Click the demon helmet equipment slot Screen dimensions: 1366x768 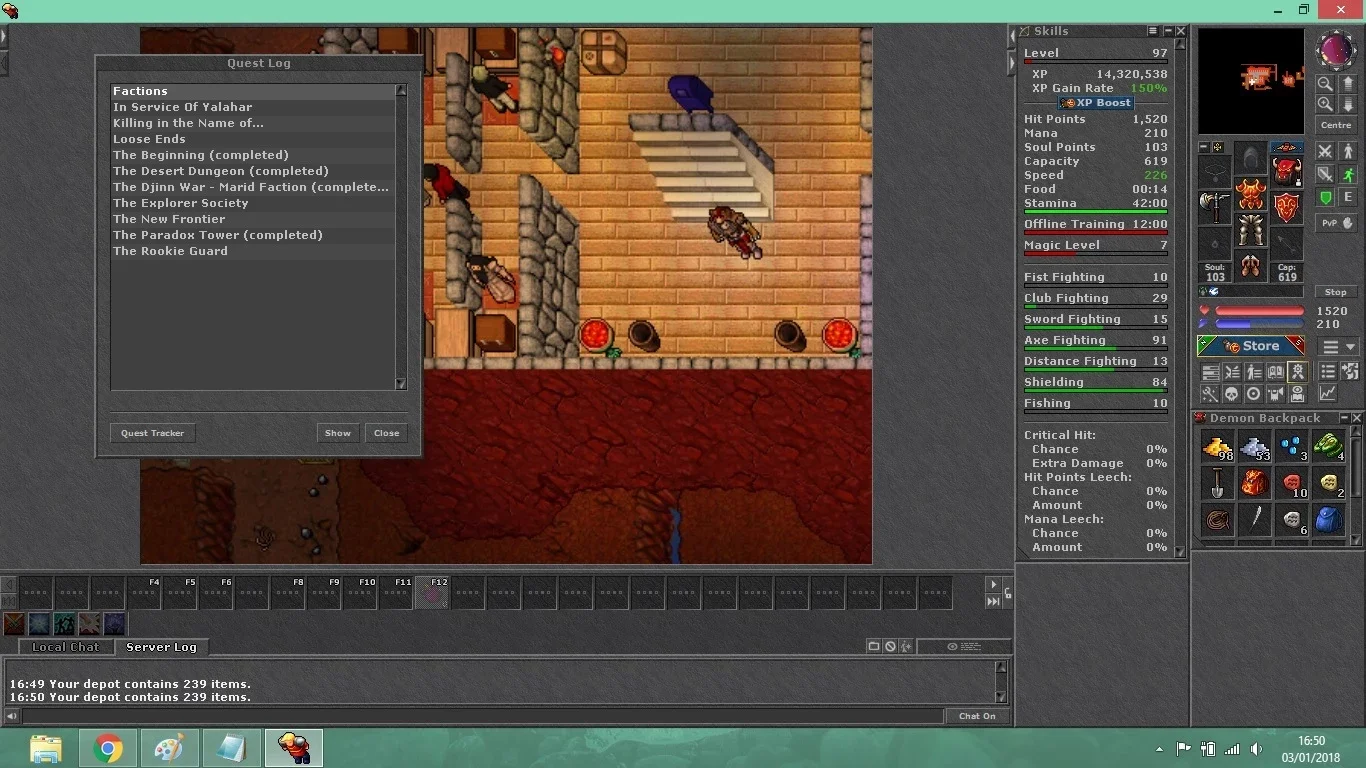tap(1287, 171)
